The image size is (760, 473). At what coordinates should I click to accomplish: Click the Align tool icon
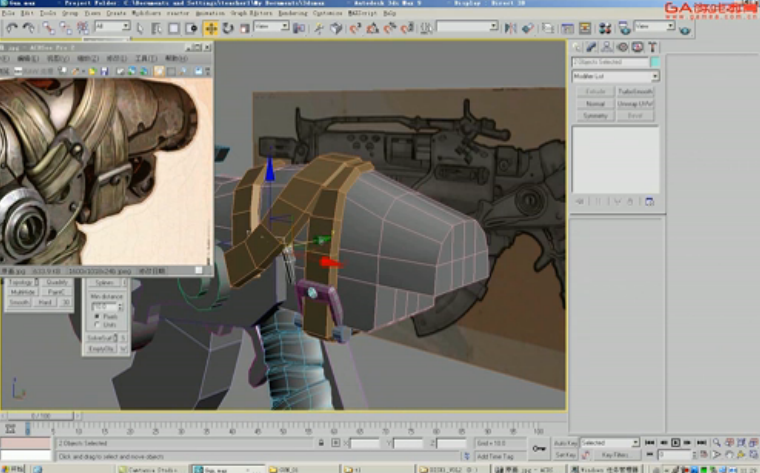[x=528, y=29]
